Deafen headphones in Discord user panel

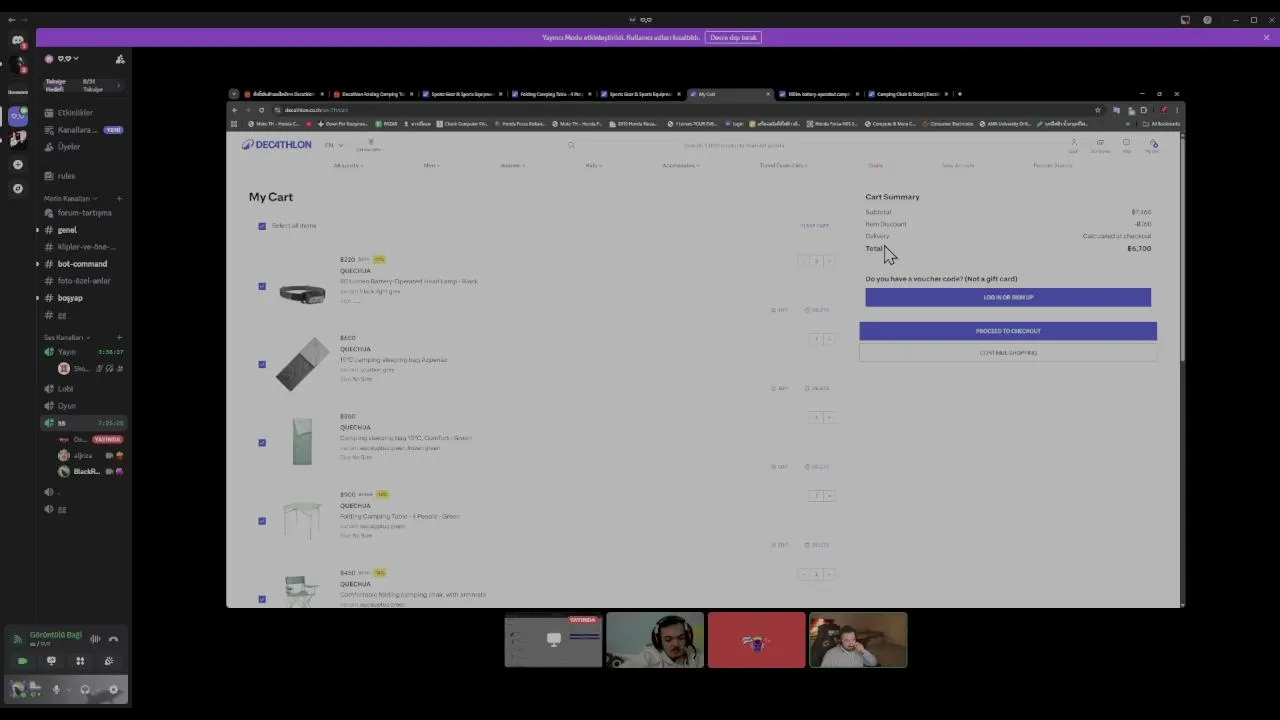(x=85, y=689)
